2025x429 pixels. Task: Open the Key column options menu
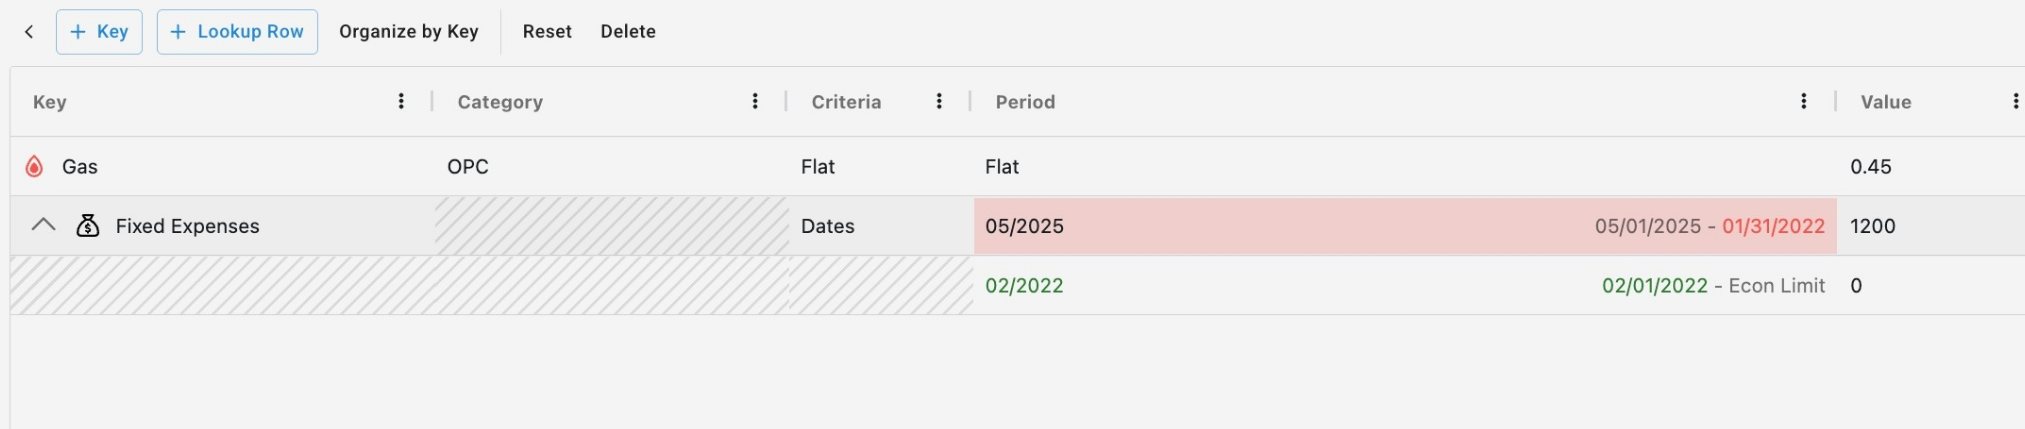click(x=401, y=101)
